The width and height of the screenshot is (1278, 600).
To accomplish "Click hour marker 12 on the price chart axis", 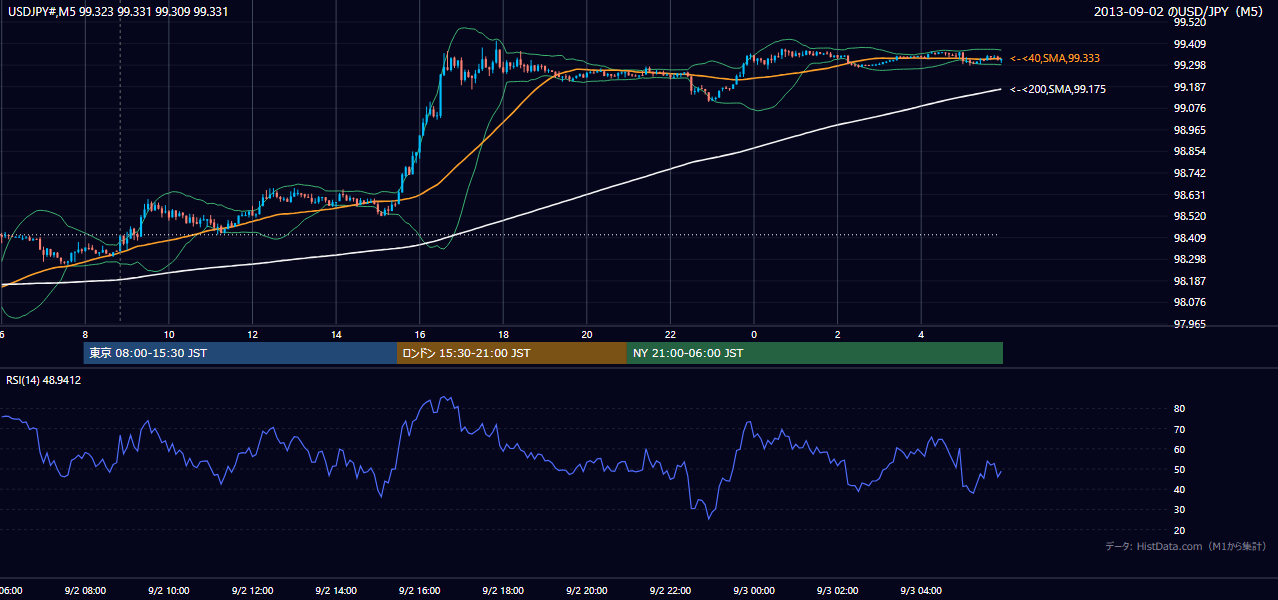I will point(253,334).
